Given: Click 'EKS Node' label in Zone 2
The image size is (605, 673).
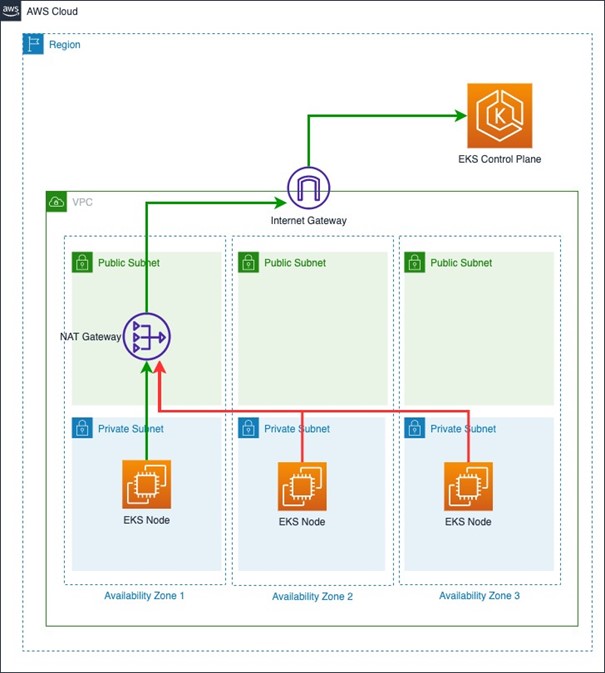Looking at the screenshot, I should [302, 522].
